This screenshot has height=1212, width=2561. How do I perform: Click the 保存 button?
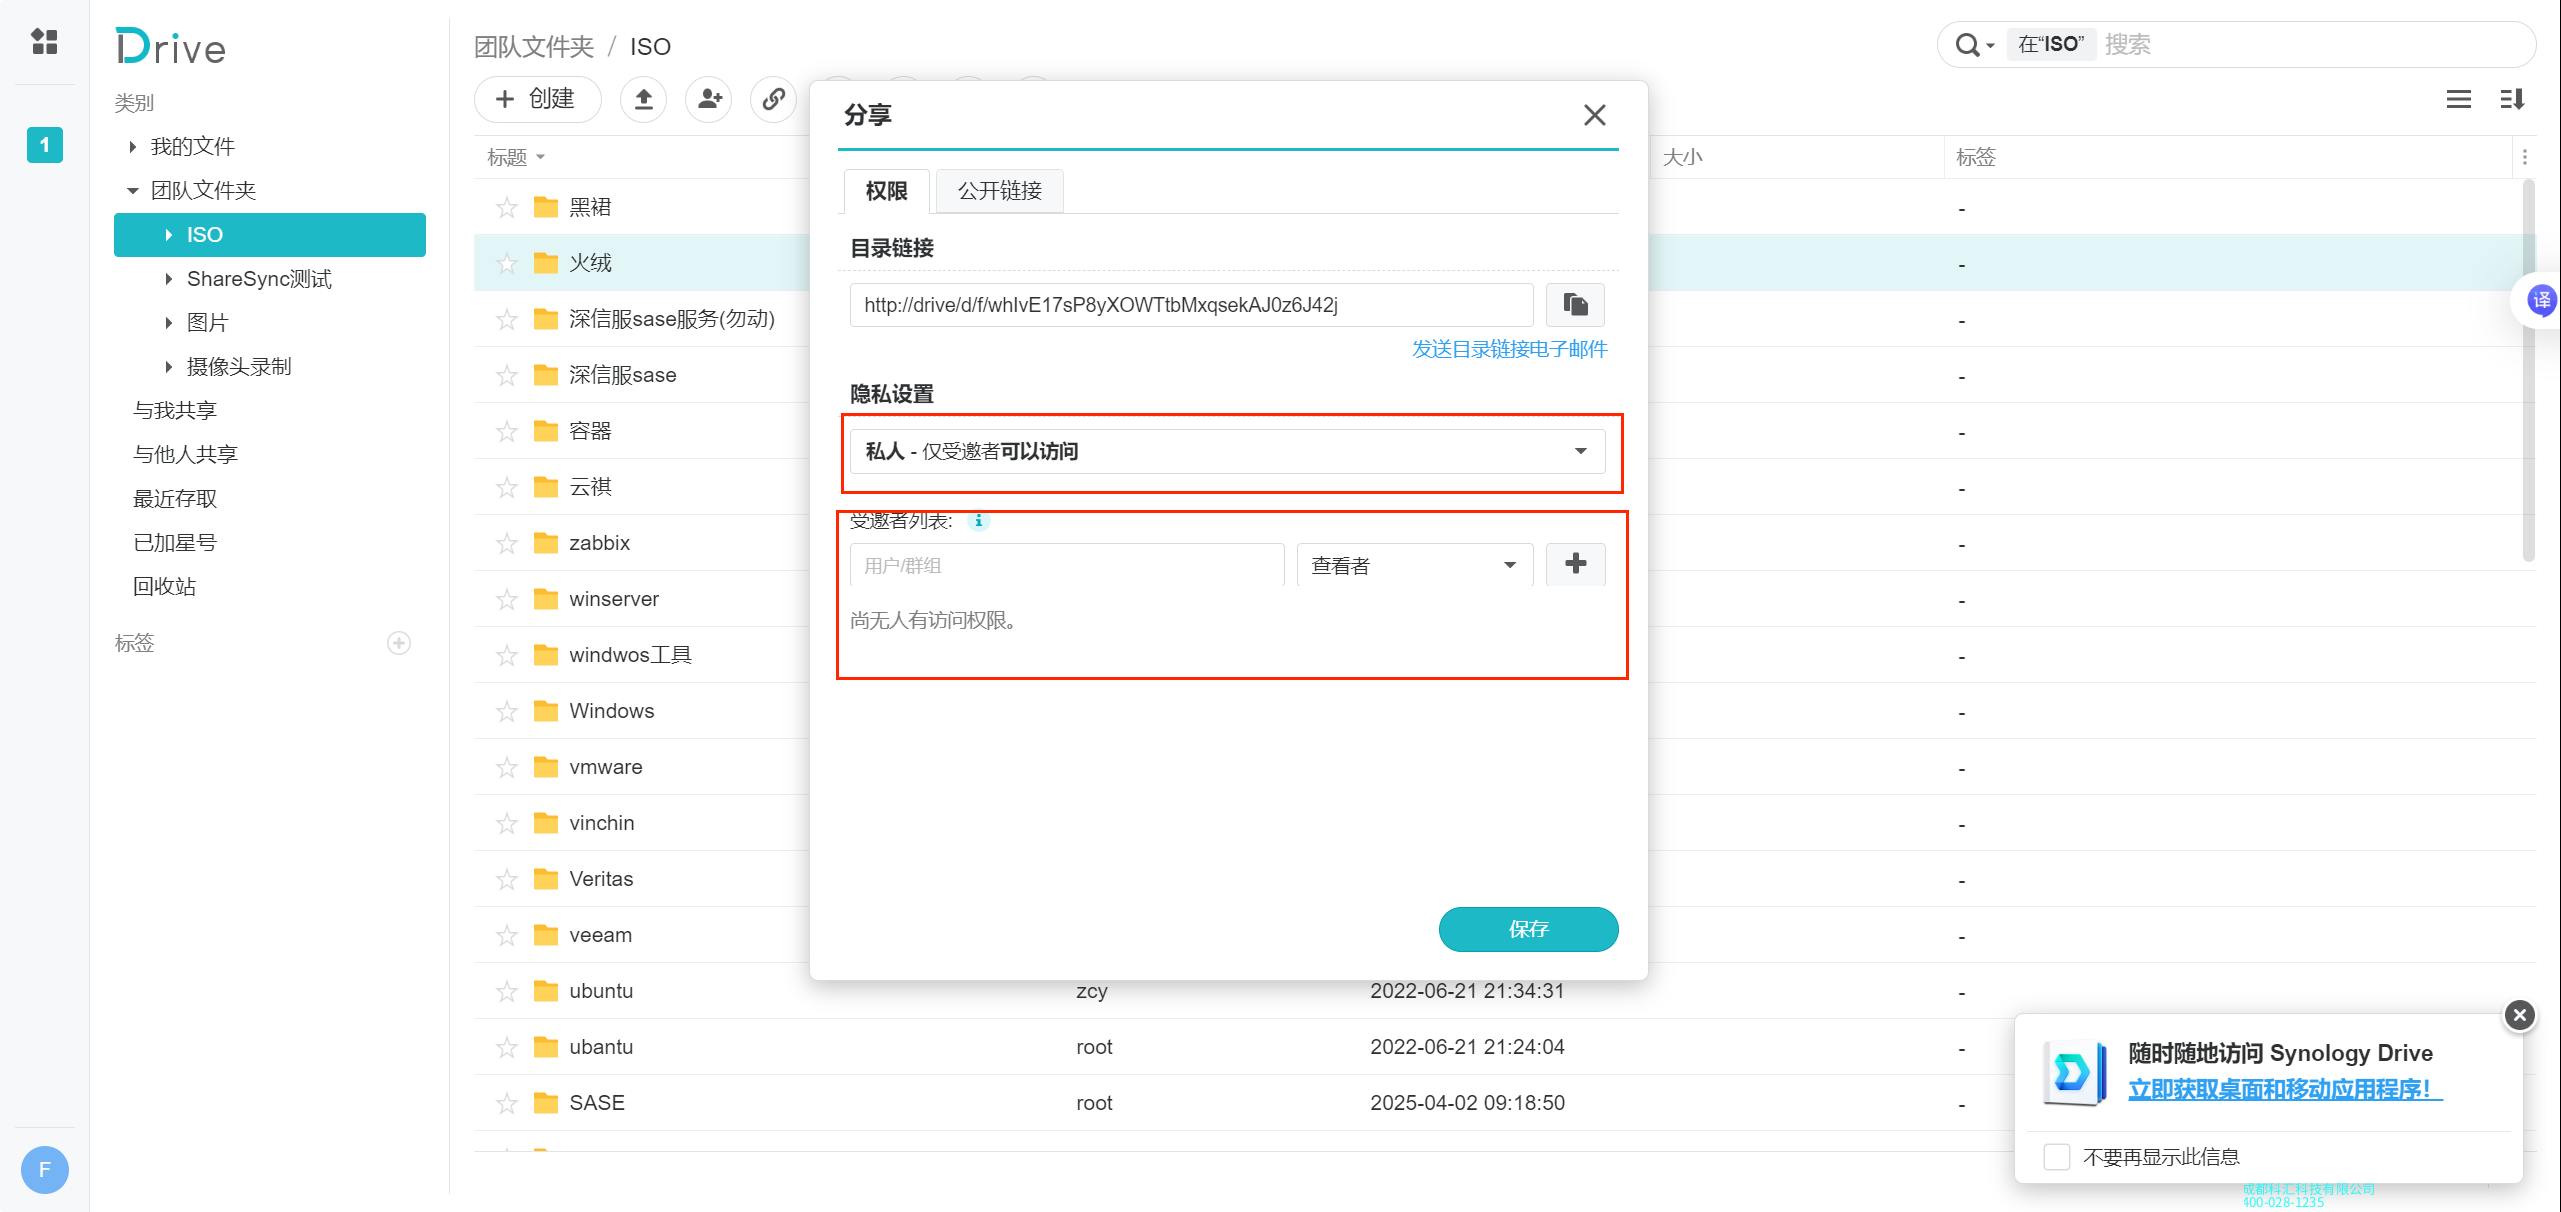pyautogui.click(x=1528, y=929)
